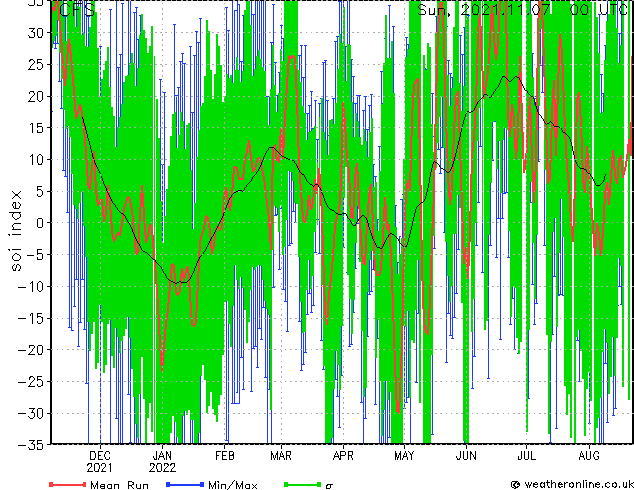Click the red Mean Run legend line

click(68, 484)
